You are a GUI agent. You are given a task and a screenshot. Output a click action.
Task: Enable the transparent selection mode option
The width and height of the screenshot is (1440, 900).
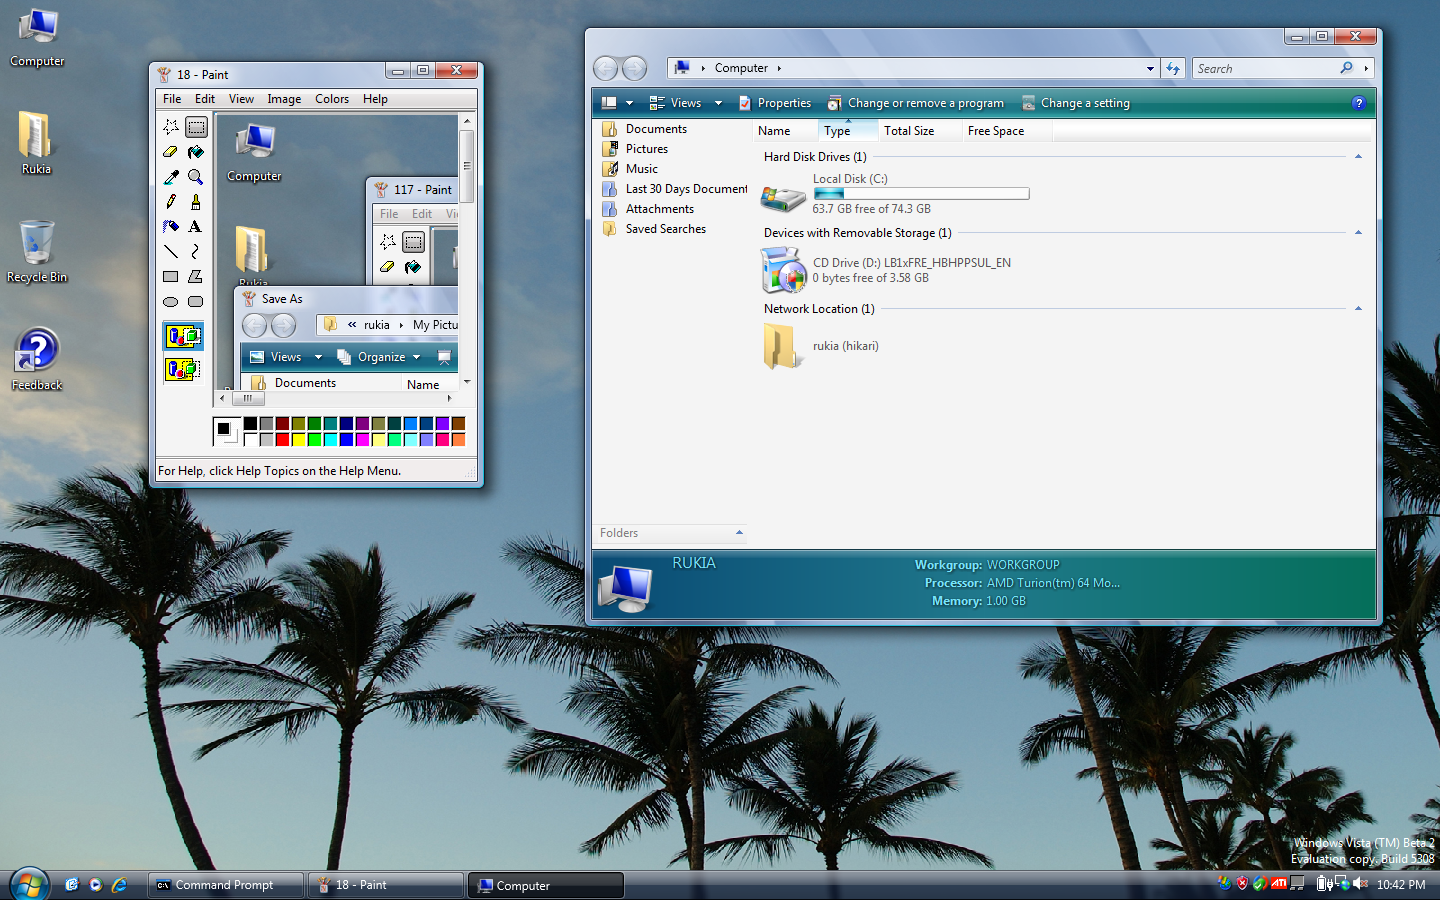pos(183,369)
